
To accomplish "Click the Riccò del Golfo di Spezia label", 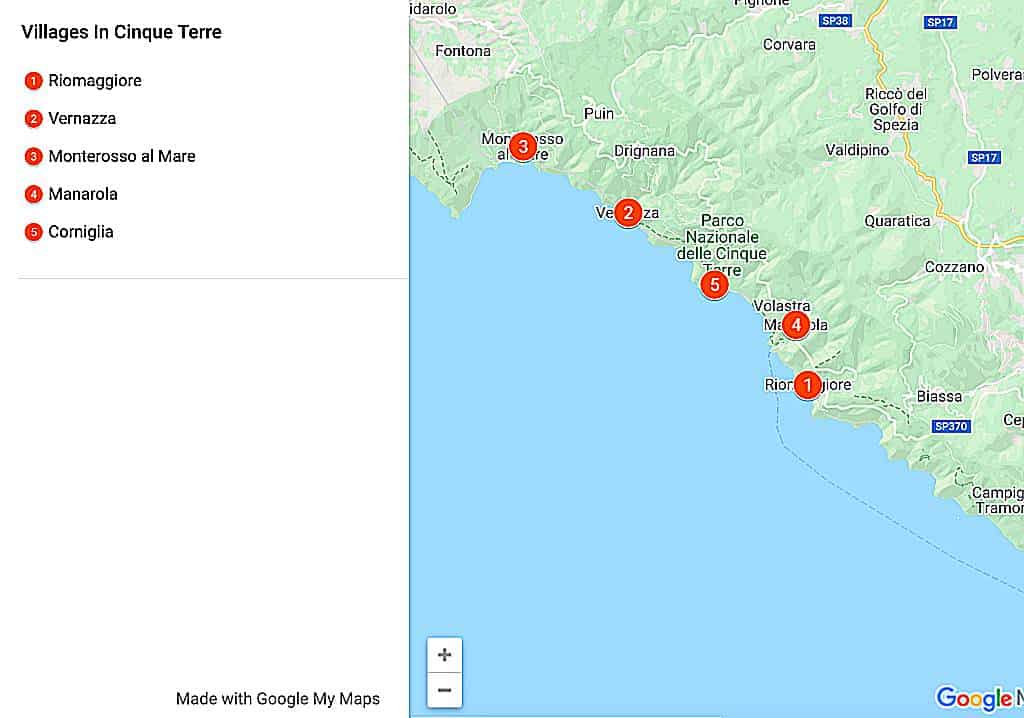I will coord(896,109).
